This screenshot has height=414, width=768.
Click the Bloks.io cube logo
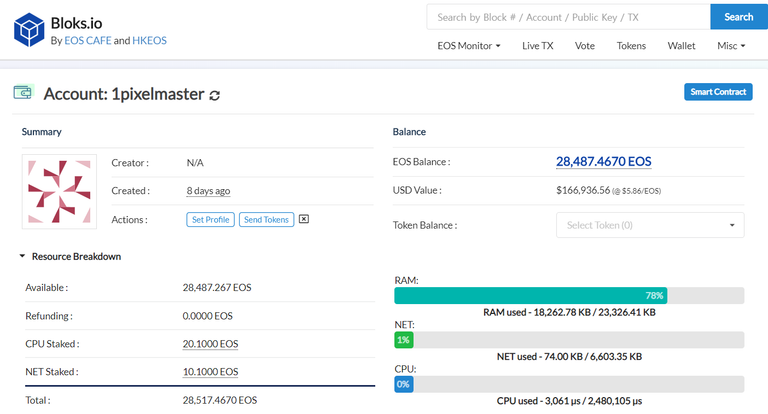29,30
